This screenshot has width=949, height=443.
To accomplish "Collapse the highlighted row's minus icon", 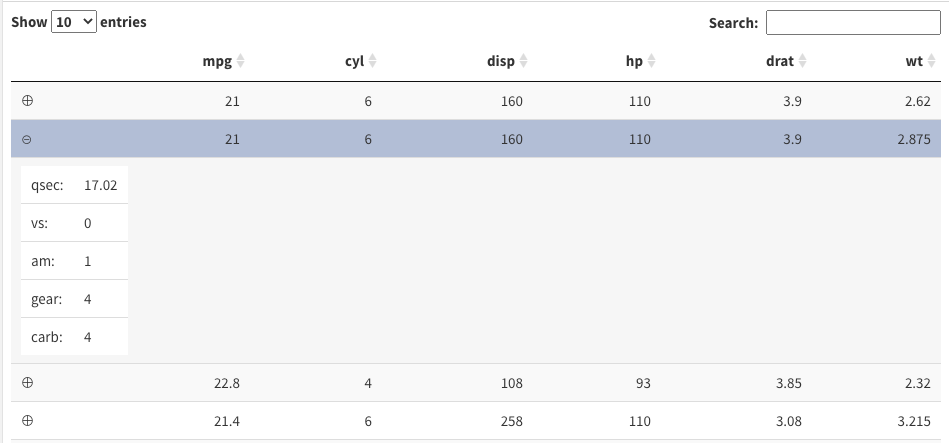I will coord(27,139).
